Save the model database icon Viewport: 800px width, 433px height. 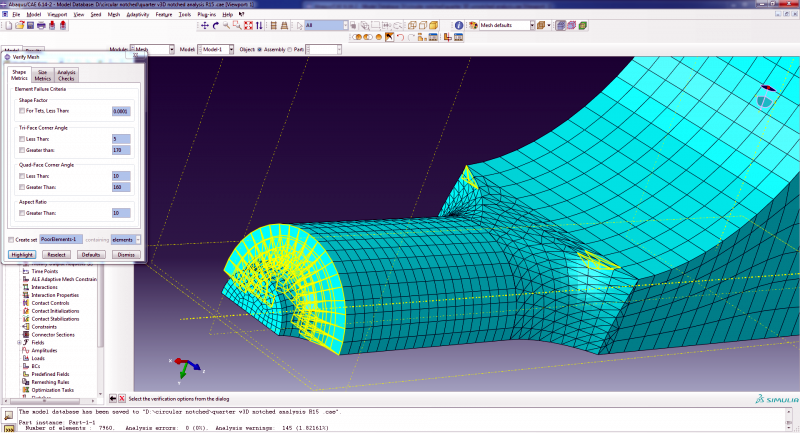(x=31, y=26)
